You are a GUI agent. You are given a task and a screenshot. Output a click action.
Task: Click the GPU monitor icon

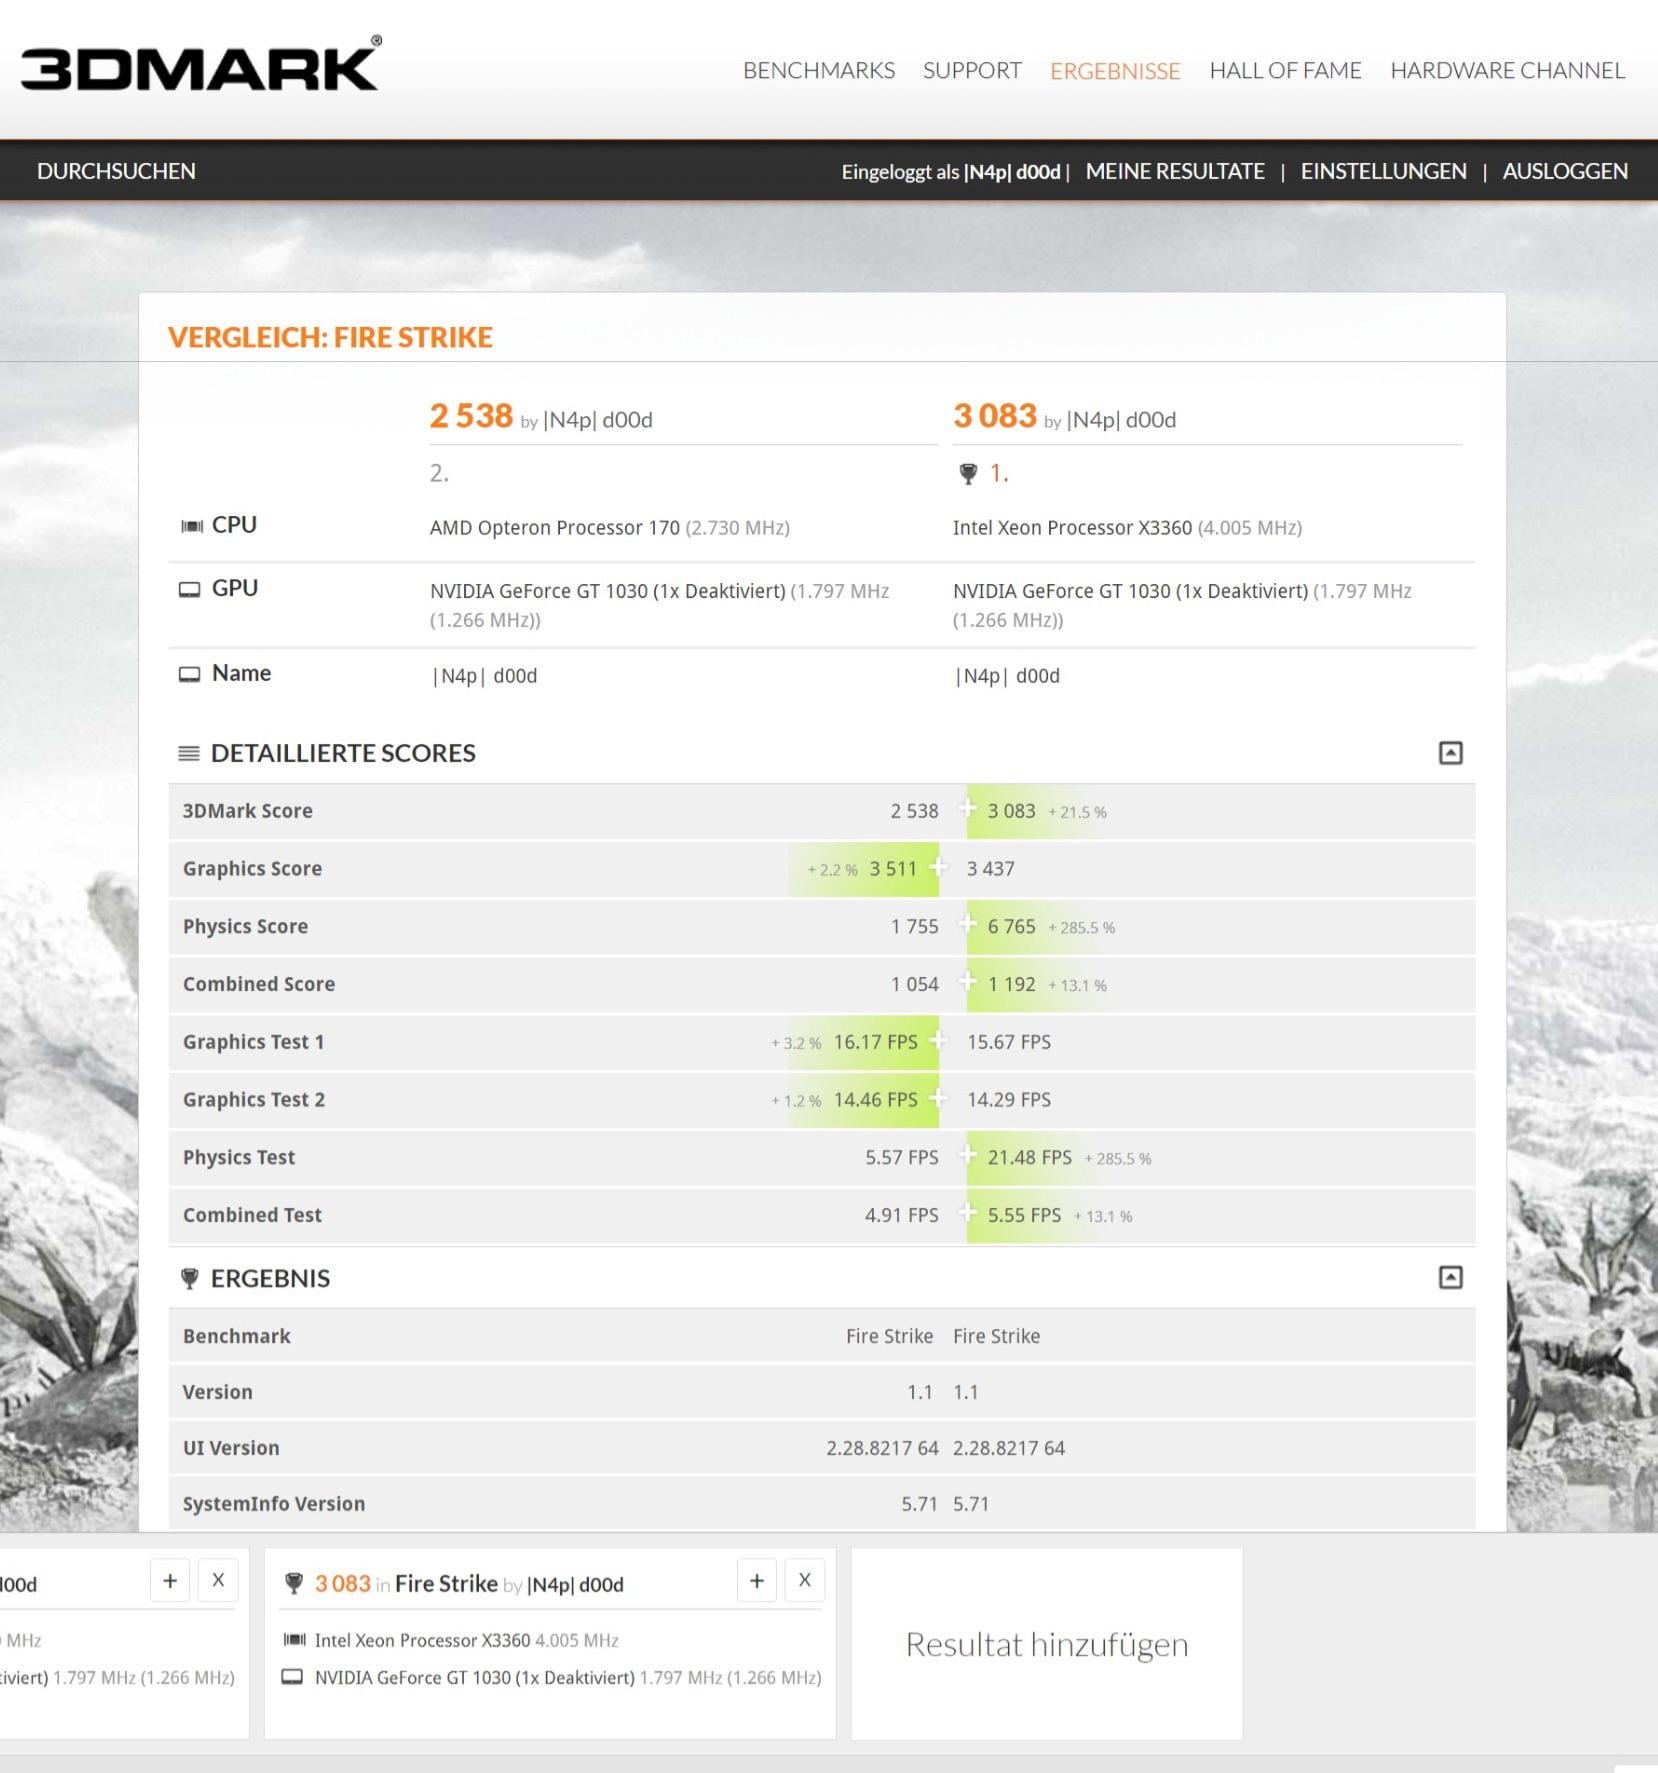[x=189, y=589]
